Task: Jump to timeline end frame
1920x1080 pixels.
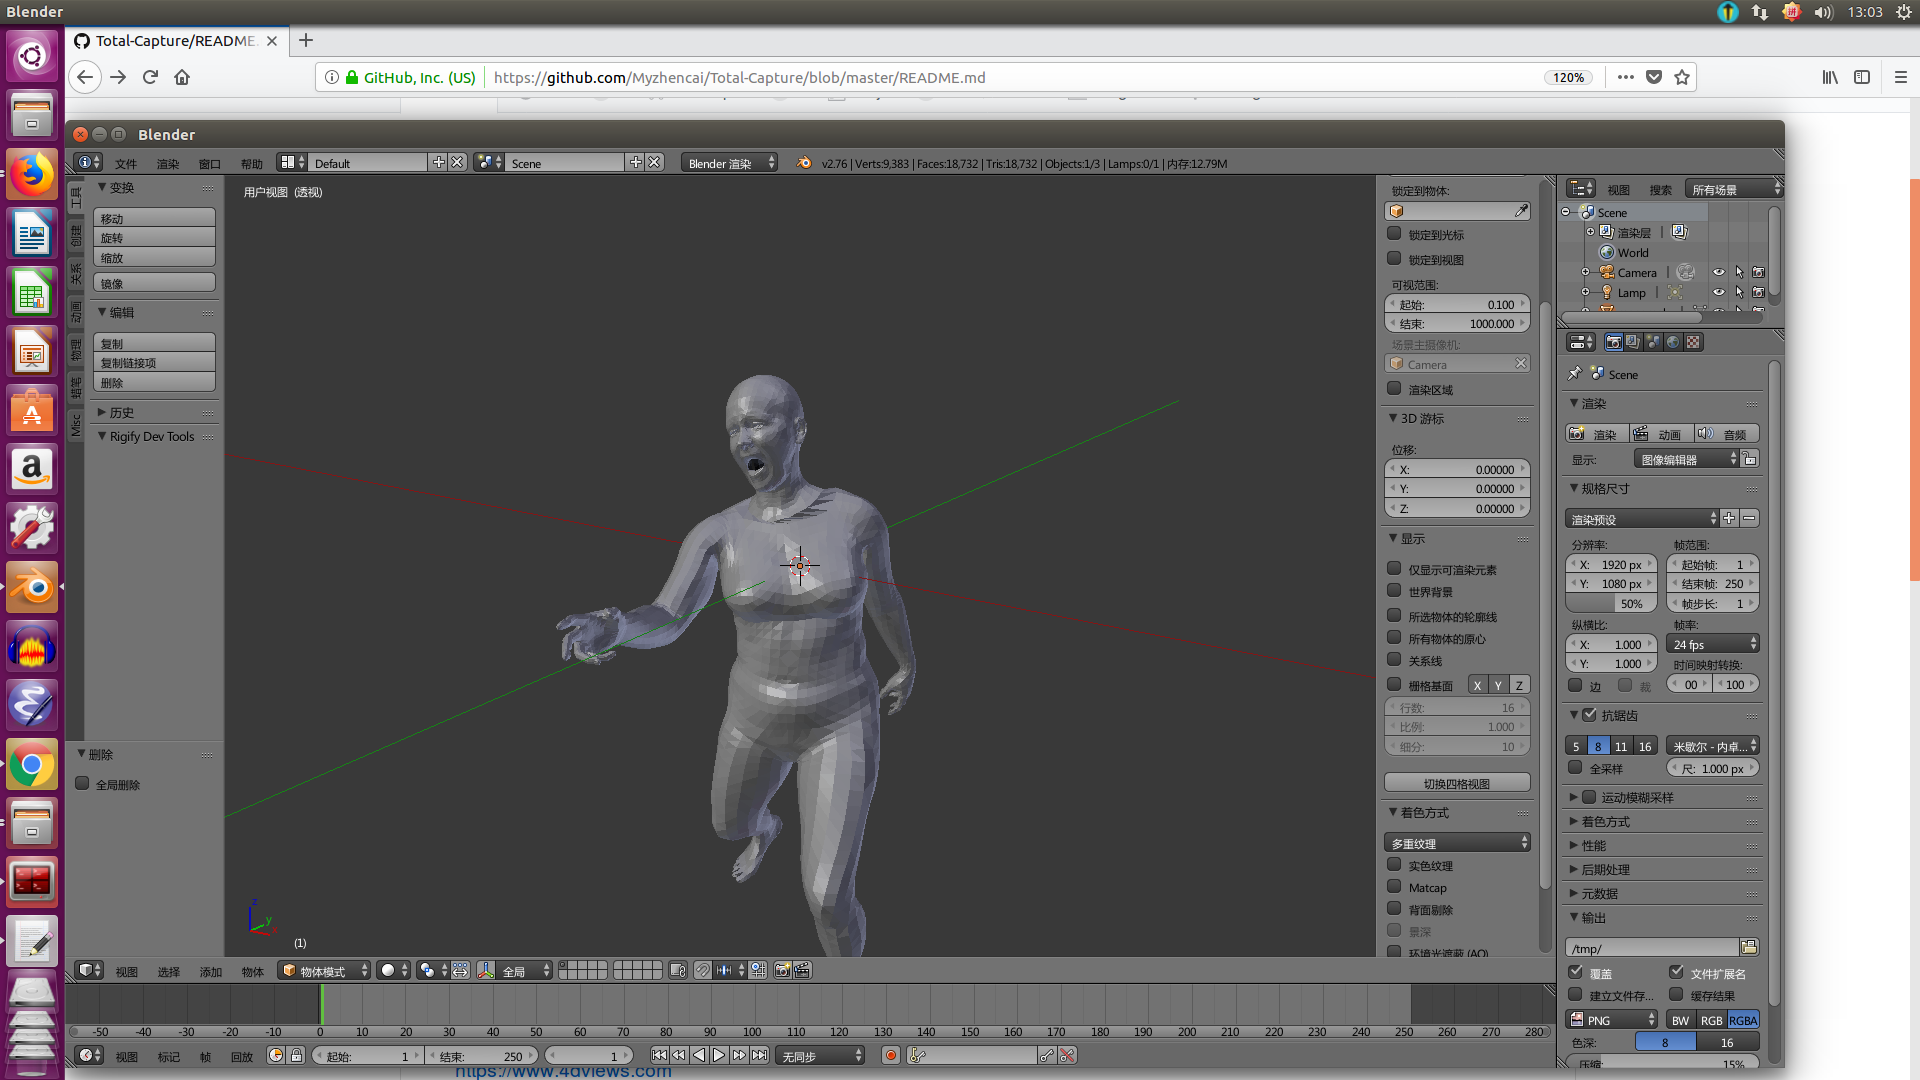Action: 760,1055
